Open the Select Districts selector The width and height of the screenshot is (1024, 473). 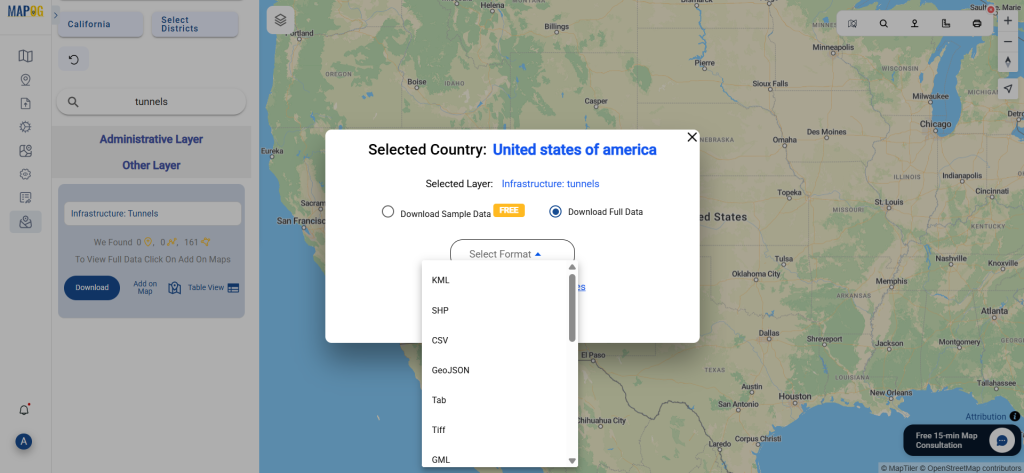[x=195, y=24]
